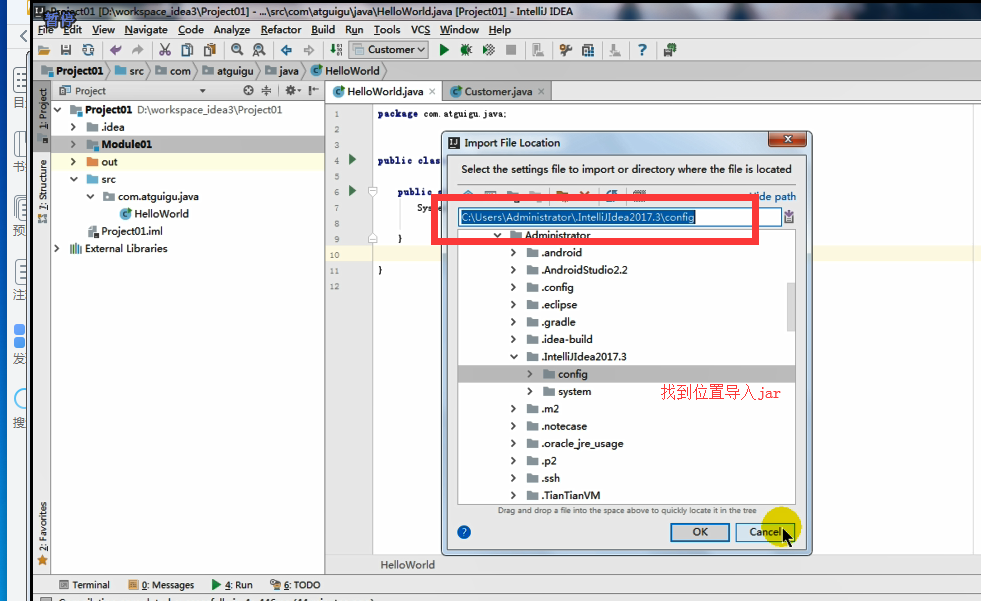
Task: Click the Cut scissors icon
Action: click(165, 50)
